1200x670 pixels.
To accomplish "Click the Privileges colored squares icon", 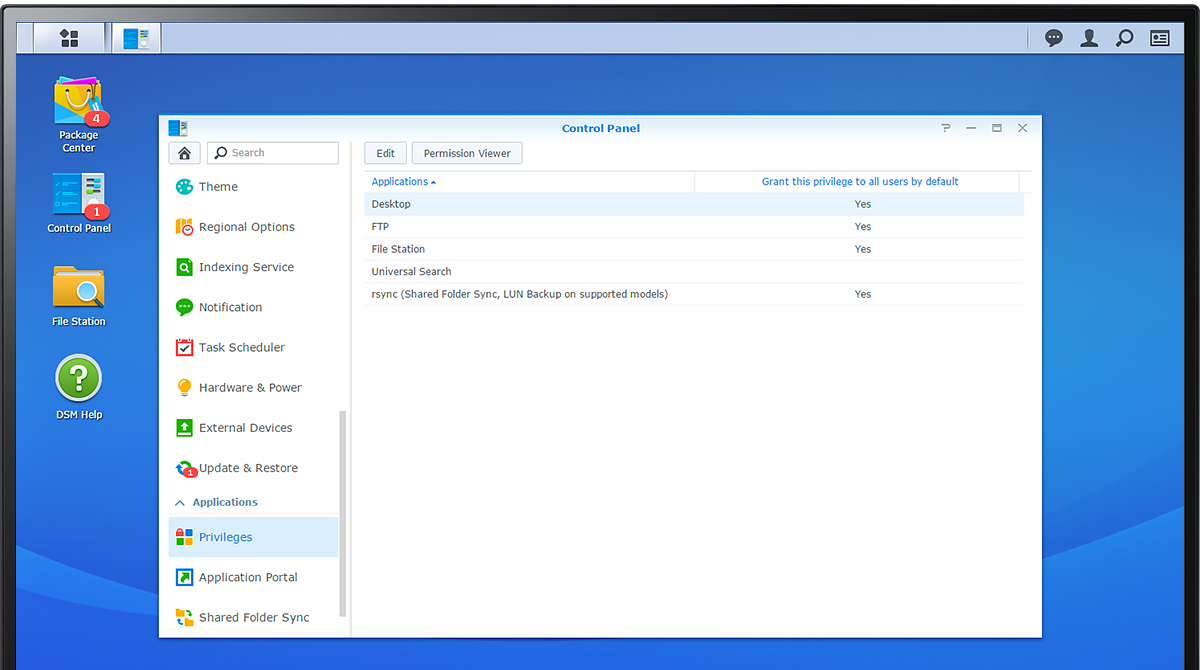I will (184, 537).
